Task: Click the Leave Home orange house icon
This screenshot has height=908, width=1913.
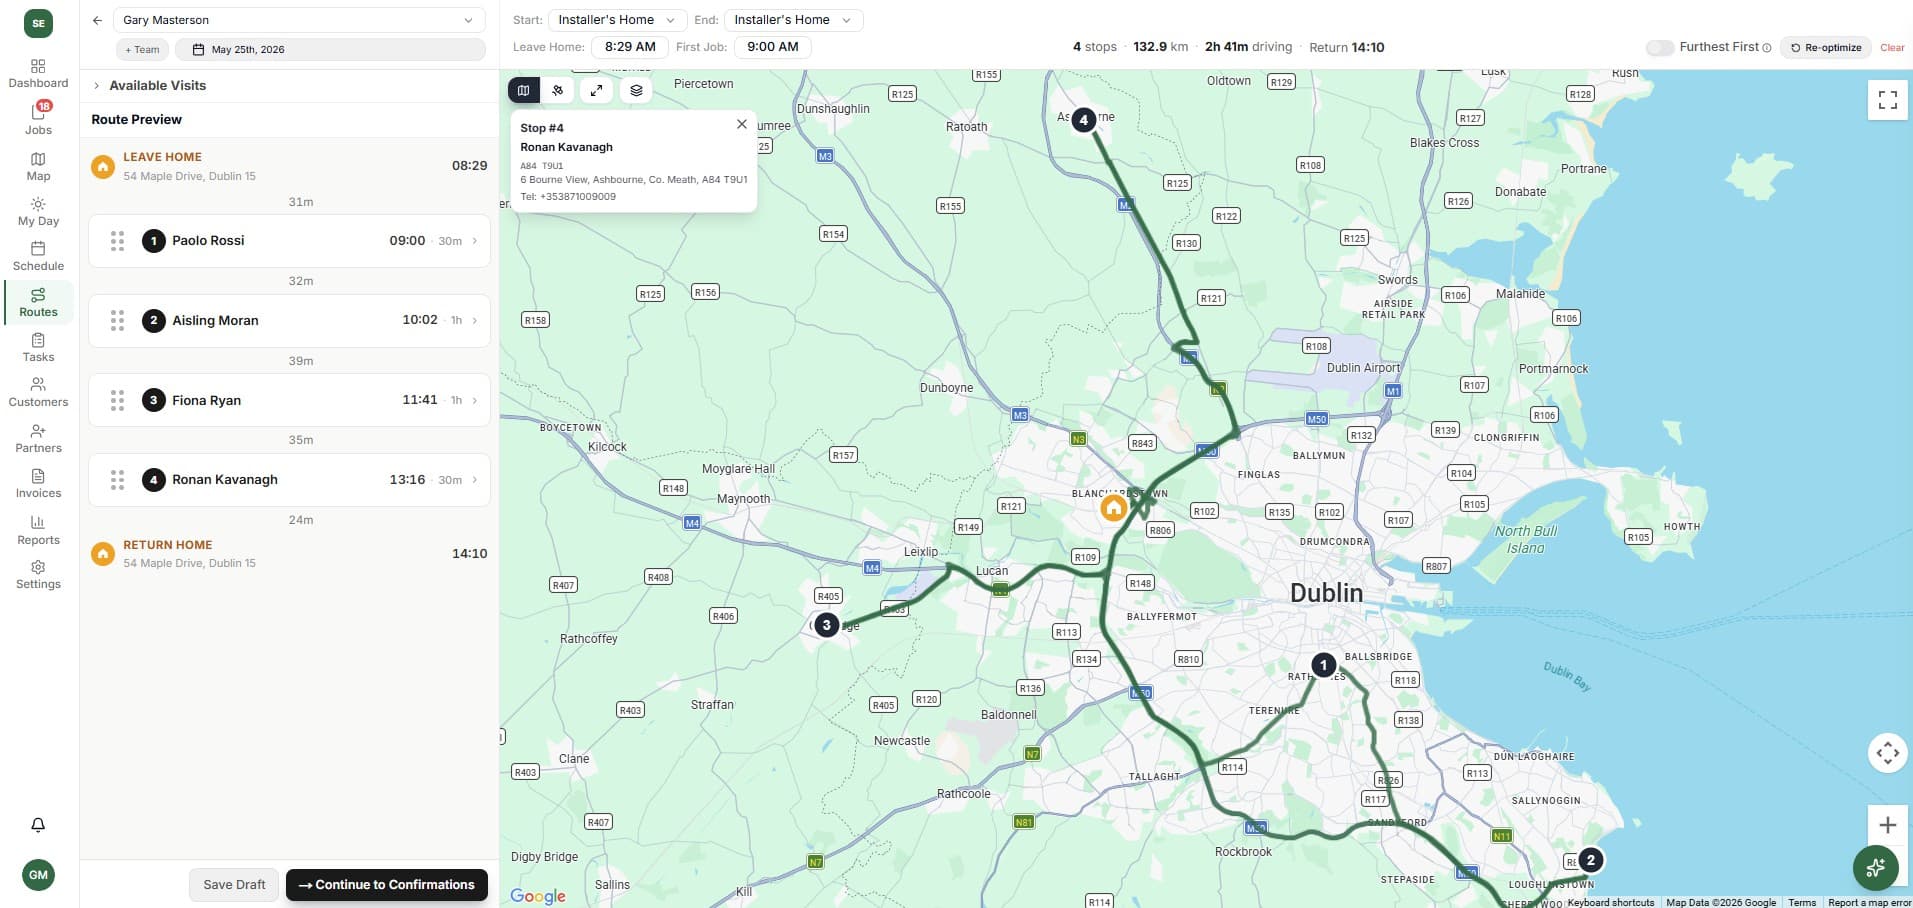Action: pos(102,166)
